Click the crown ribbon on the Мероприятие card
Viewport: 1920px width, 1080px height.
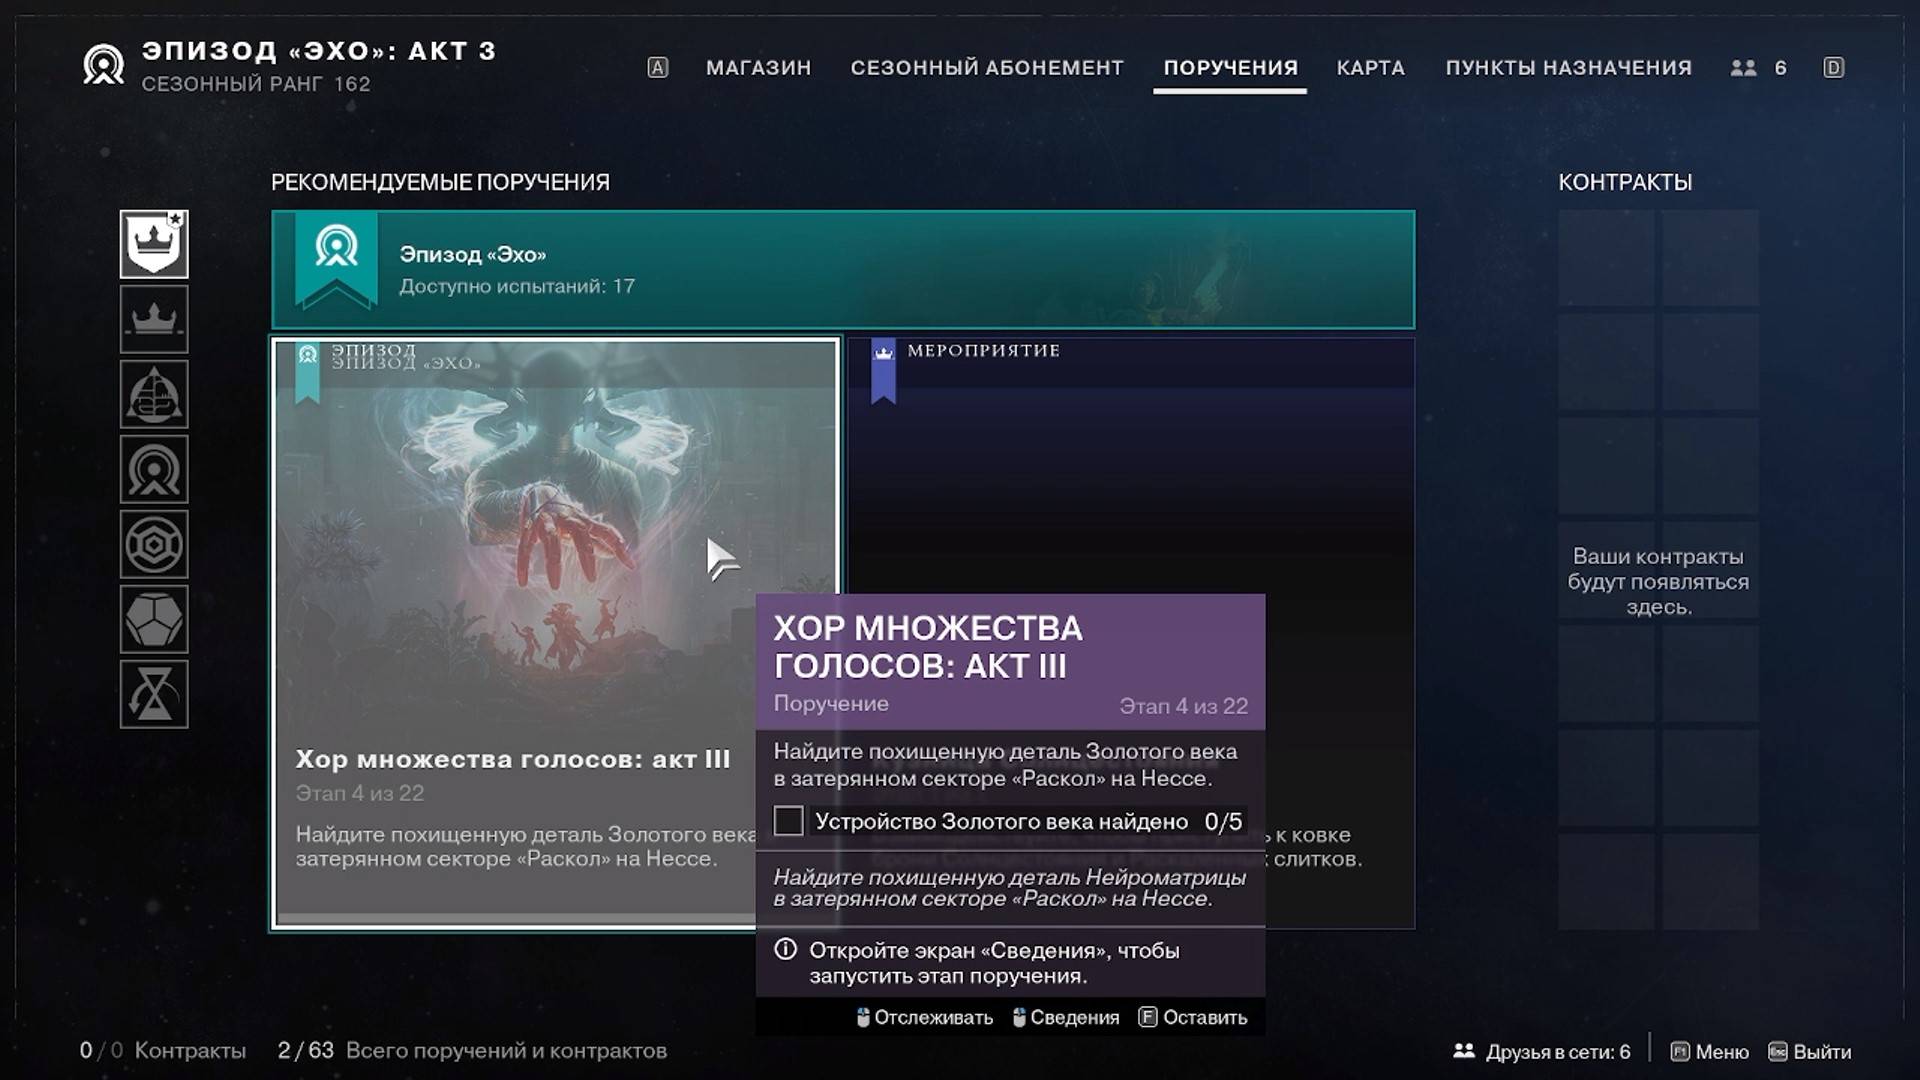[883, 371]
